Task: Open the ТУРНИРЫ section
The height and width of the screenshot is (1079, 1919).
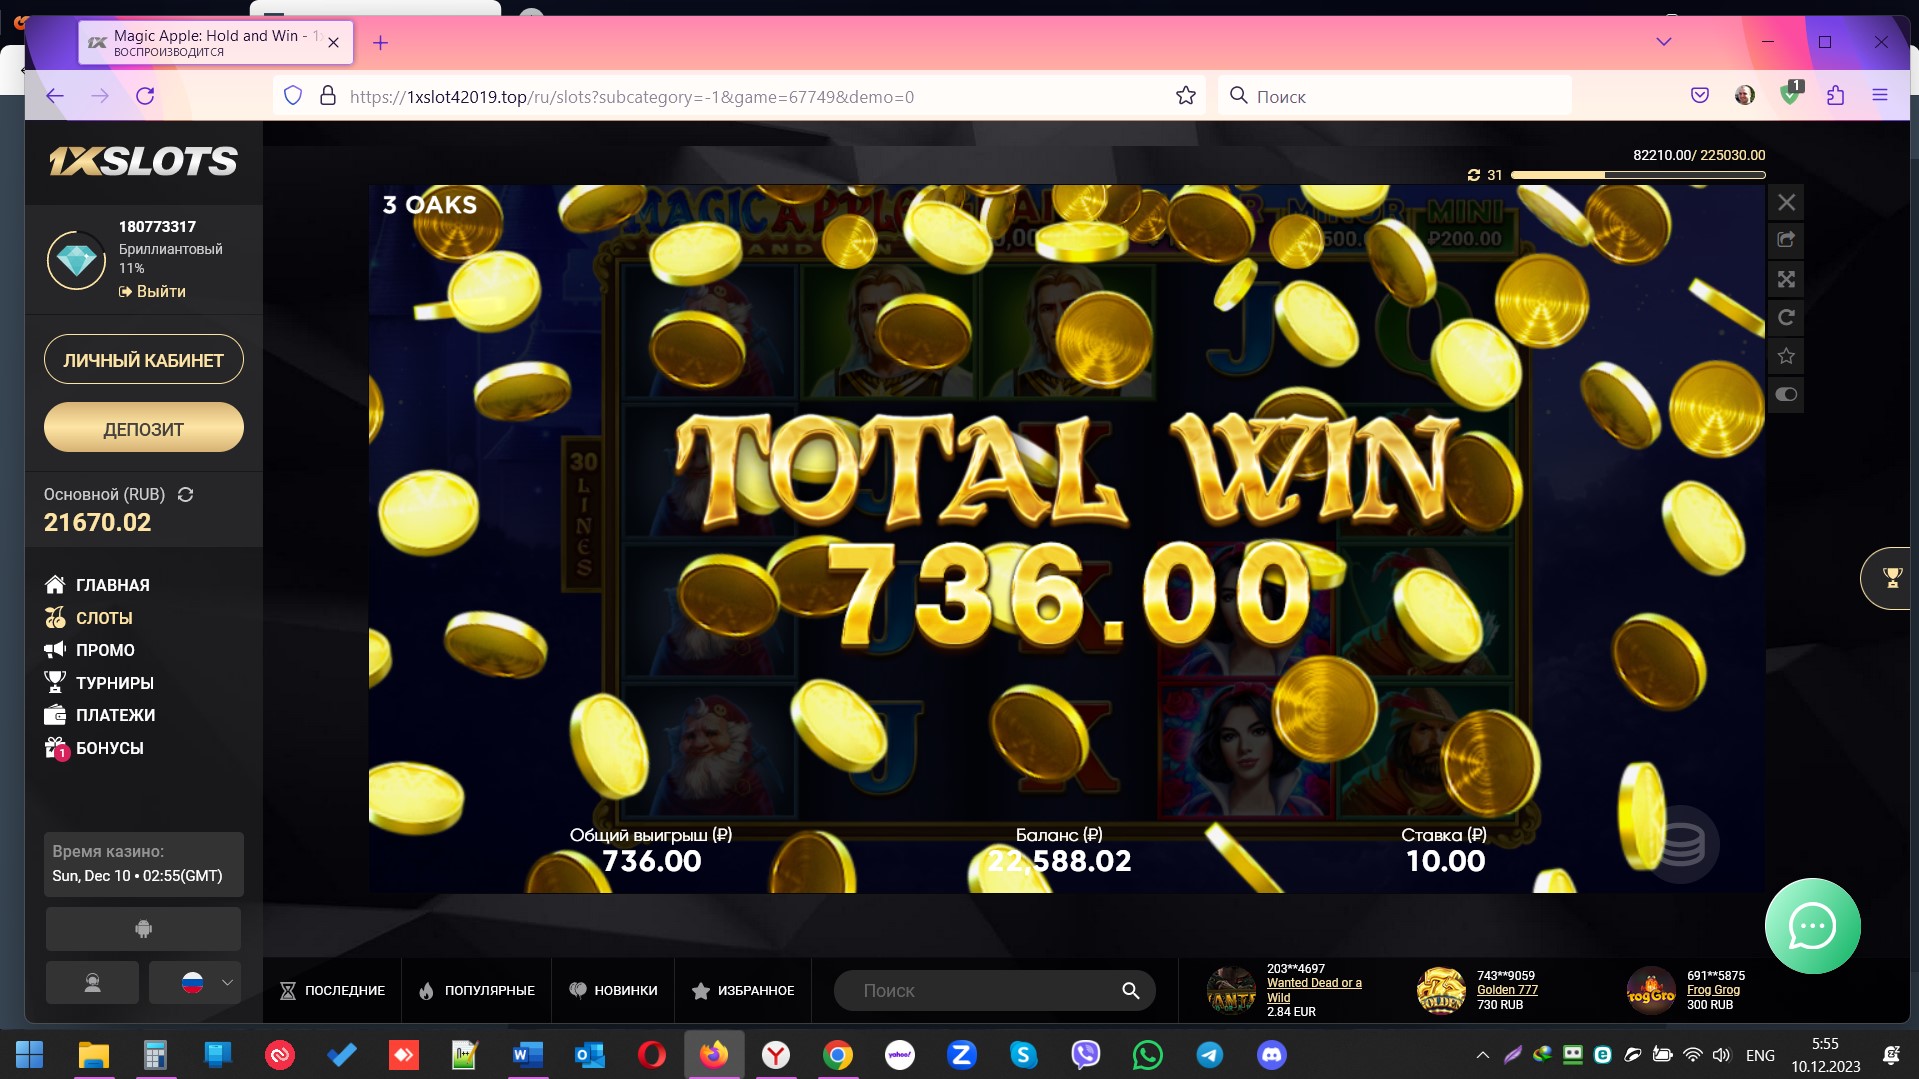Action: (99, 683)
